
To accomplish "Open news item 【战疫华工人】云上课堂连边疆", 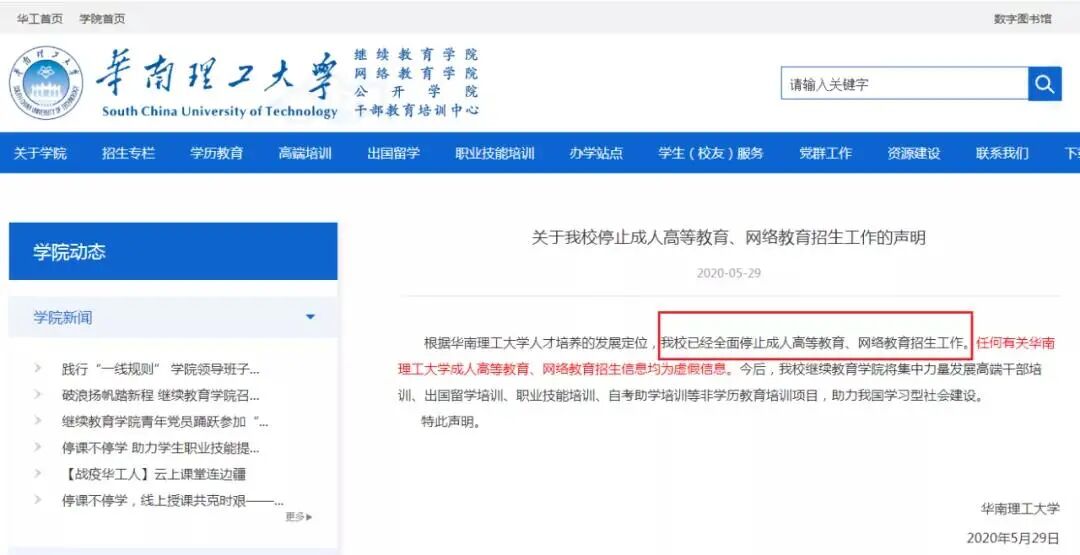I will coord(153,474).
